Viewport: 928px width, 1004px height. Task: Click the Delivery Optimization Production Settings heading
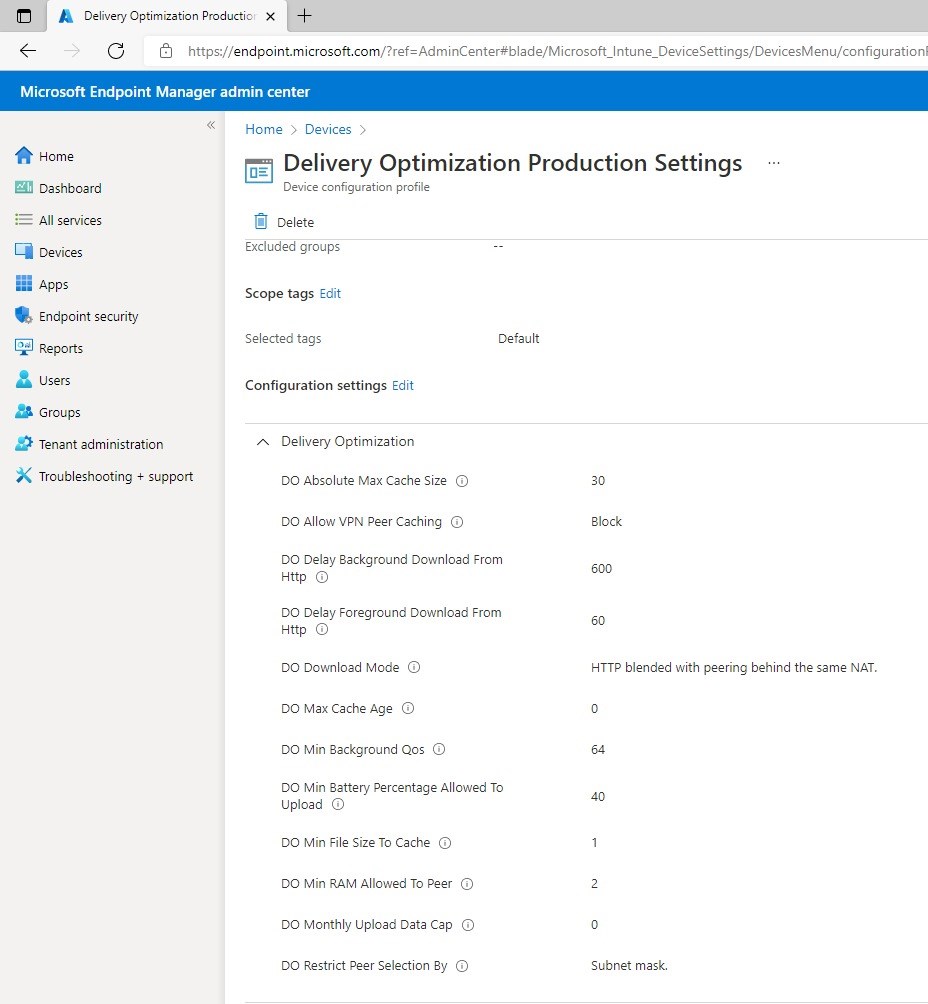tap(512, 163)
